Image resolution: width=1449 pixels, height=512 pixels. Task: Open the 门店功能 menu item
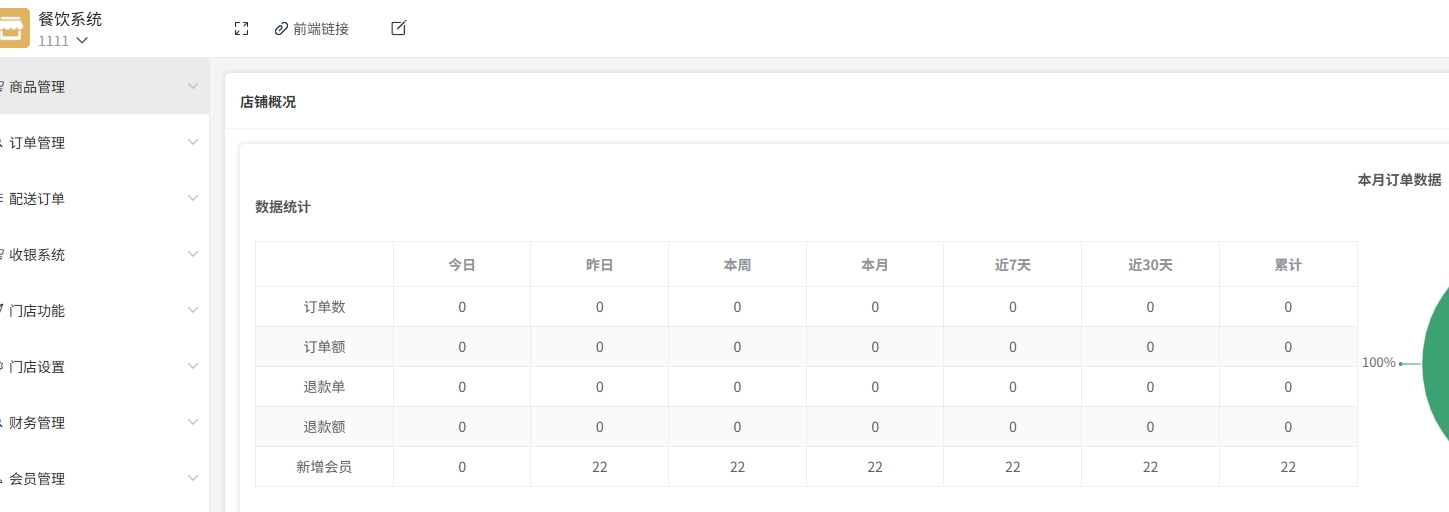37,311
